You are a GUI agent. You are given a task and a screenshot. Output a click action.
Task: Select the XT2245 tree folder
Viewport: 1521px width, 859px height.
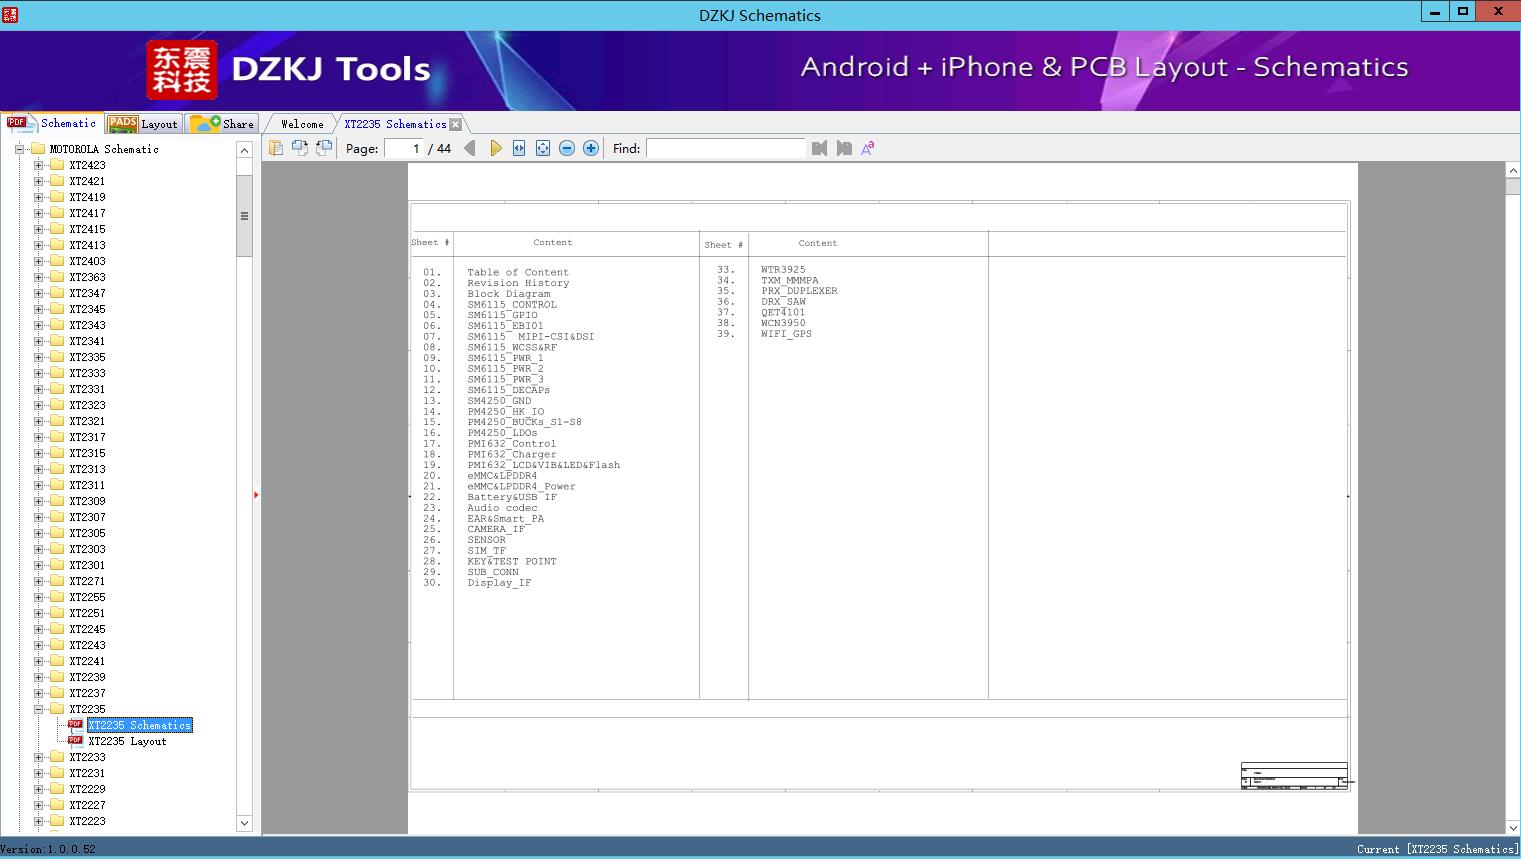(x=87, y=629)
